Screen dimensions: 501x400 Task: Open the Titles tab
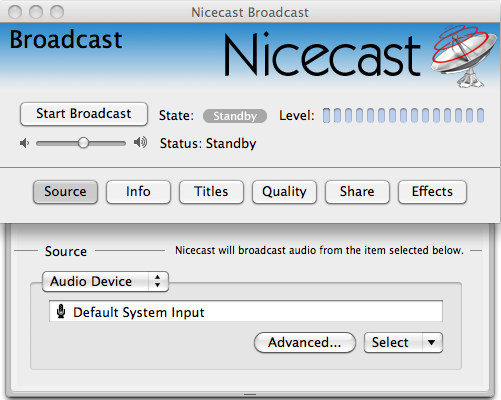tap(211, 192)
